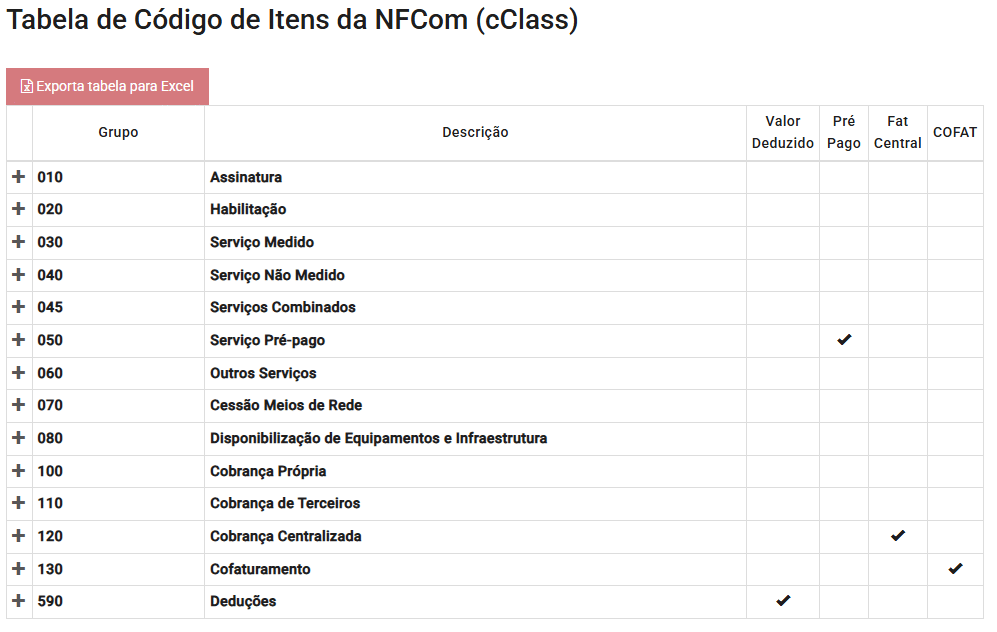Image resolution: width=997 pixels, height=632 pixels.
Task: Click plus icon for 070 Cessão Meios de Rede
Action: 18,405
